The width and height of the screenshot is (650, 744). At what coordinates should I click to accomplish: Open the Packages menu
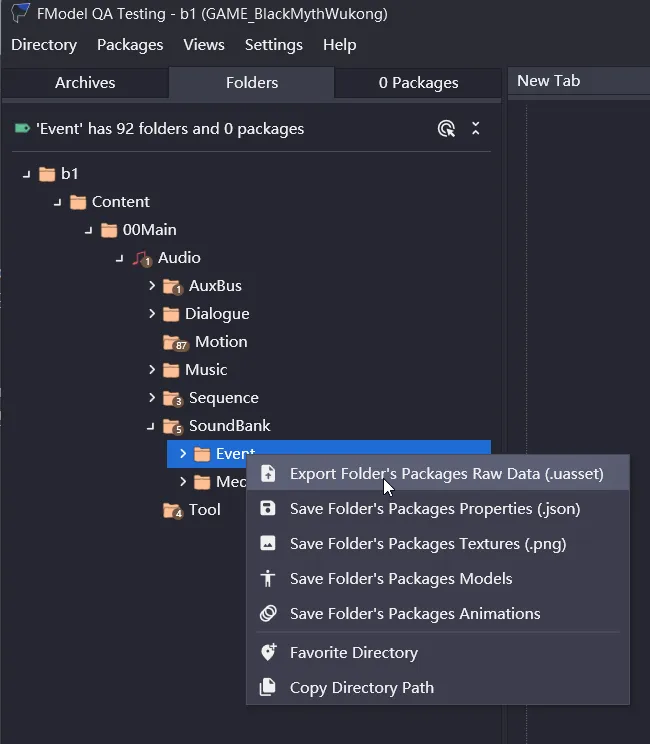130,45
